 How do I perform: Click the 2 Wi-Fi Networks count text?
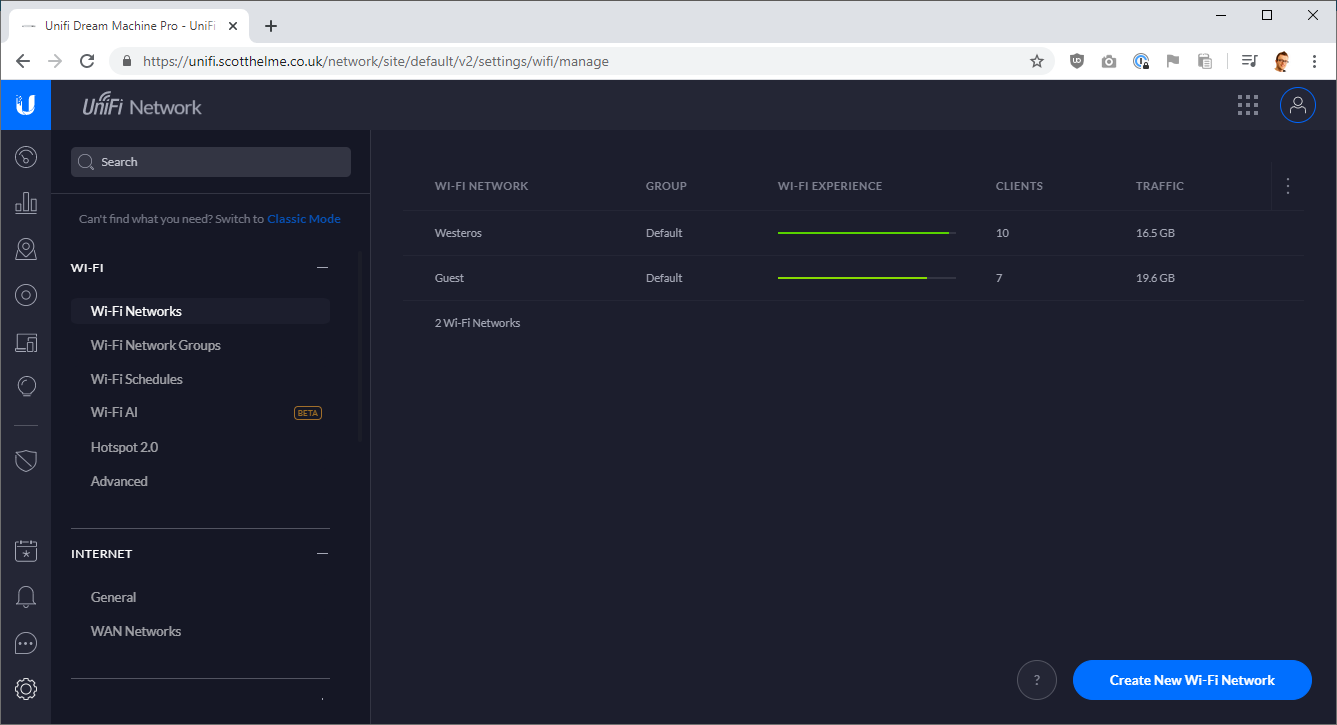pyautogui.click(x=477, y=323)
